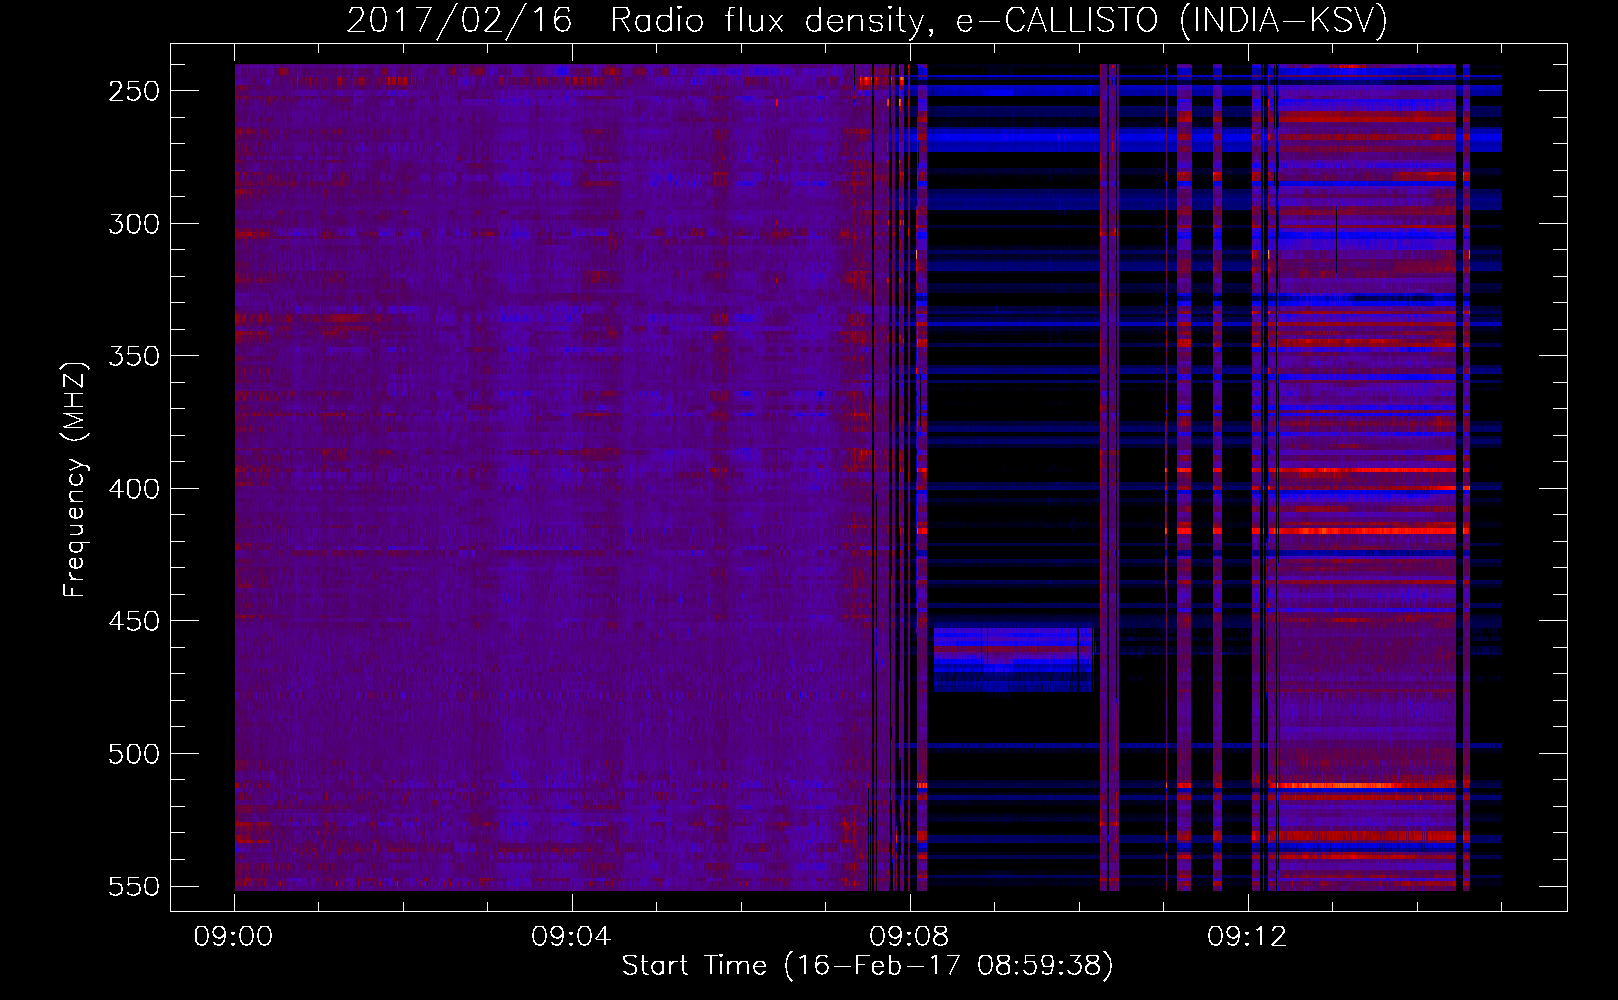Click the 09:12 time tick label
Image resolution: width=1618 pixels, height=1000 pixels.
pyautogui.click(x=1247, y=937)
